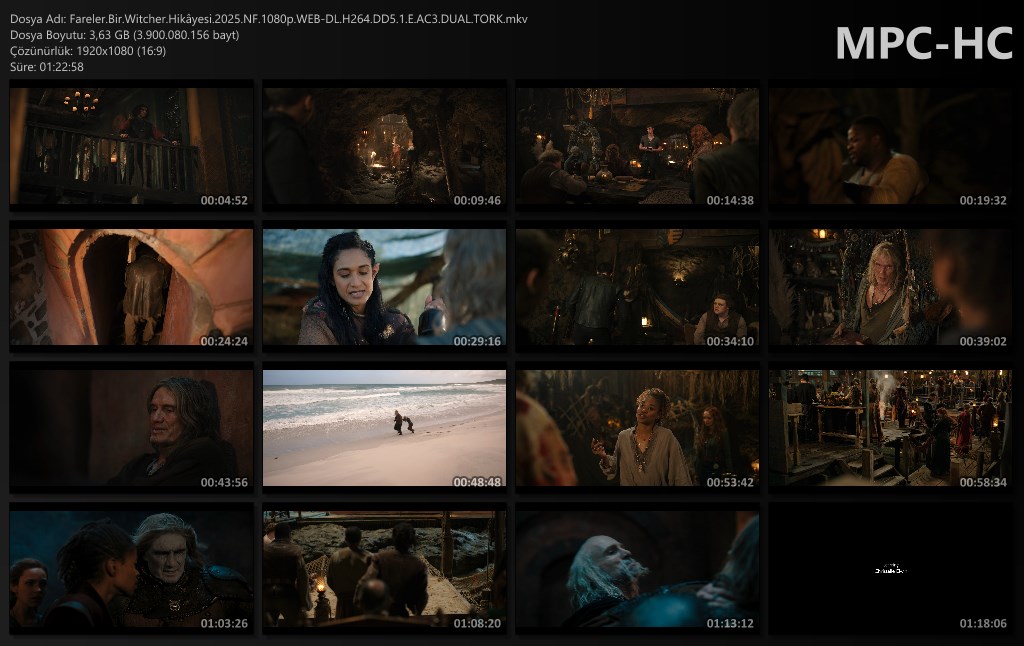1024x646 pixels.
Task: Click the 1920x1080 resolution text
Action: pos(88,51)
